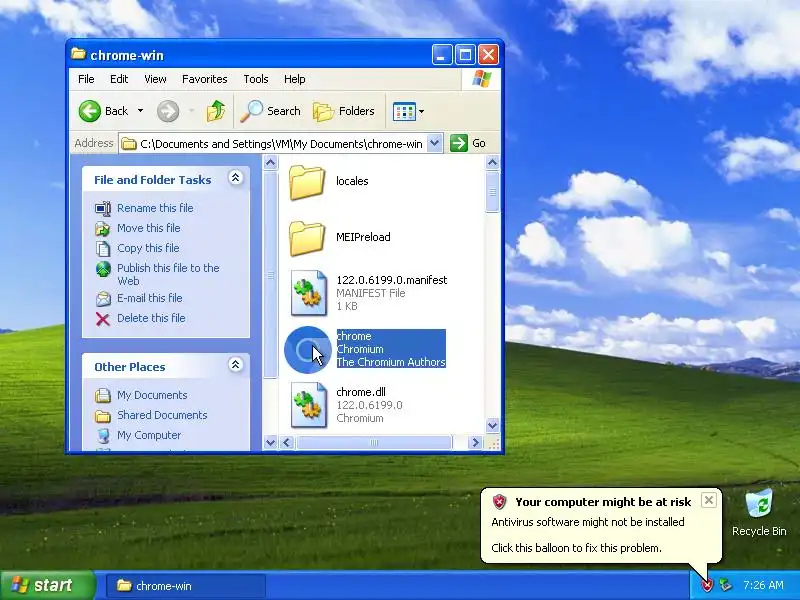Click the red security shield tray icon

pyautogui.click(x=707, y=585)
